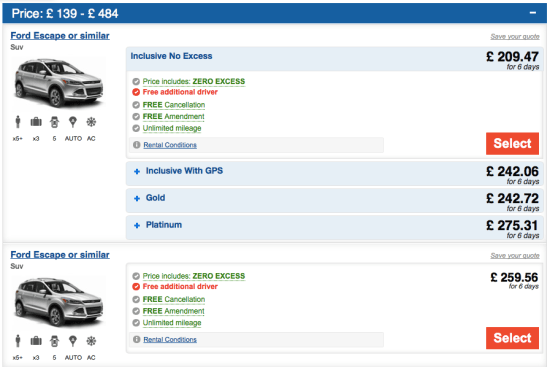Select the £ 209.47 Inclusive No Excess offer

[512, 144]
